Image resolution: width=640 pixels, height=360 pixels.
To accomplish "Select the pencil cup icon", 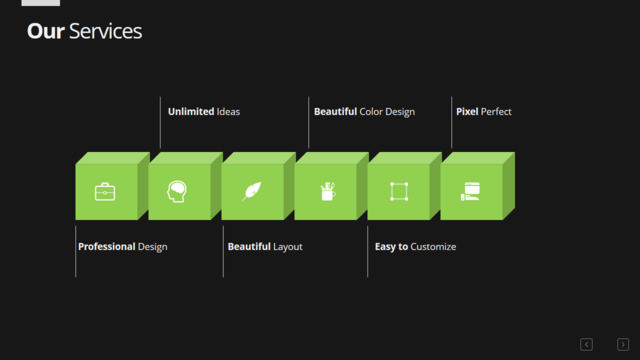I will point(328,191).
